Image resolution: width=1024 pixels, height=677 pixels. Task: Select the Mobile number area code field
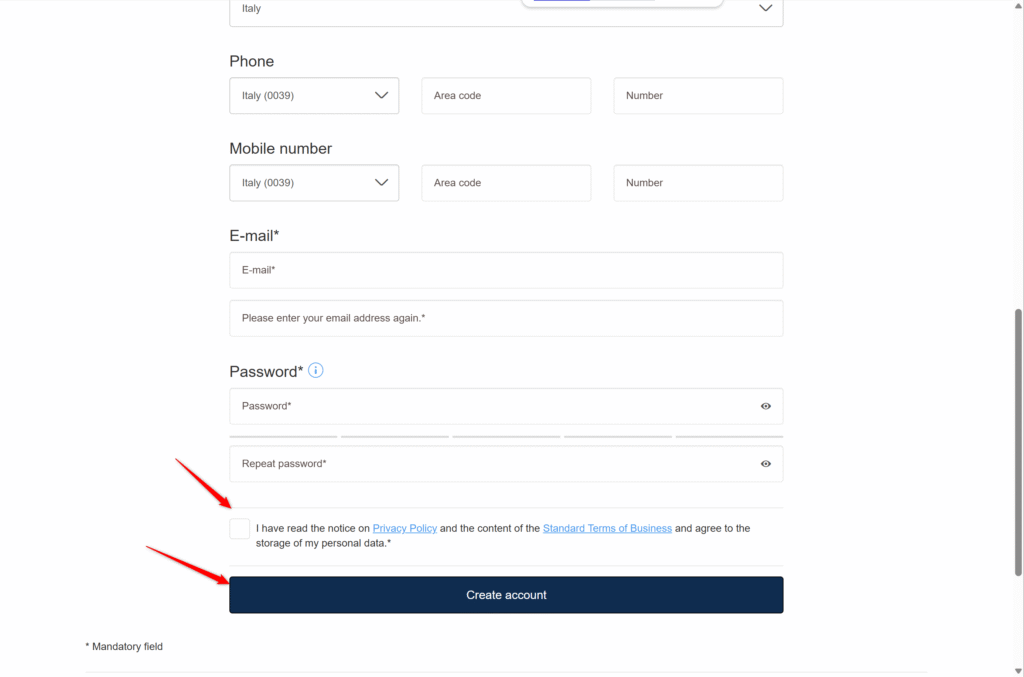506,183
